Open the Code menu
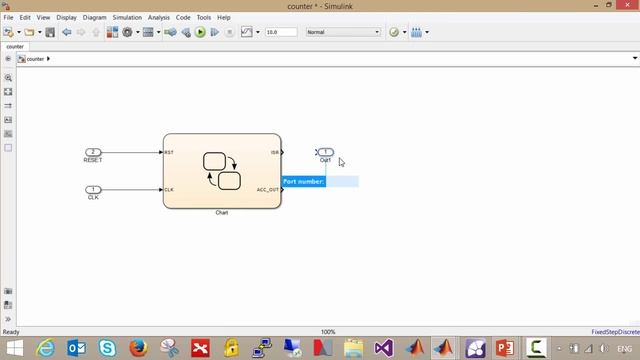This screenshot has width=640, height=360. click(183, 18)
